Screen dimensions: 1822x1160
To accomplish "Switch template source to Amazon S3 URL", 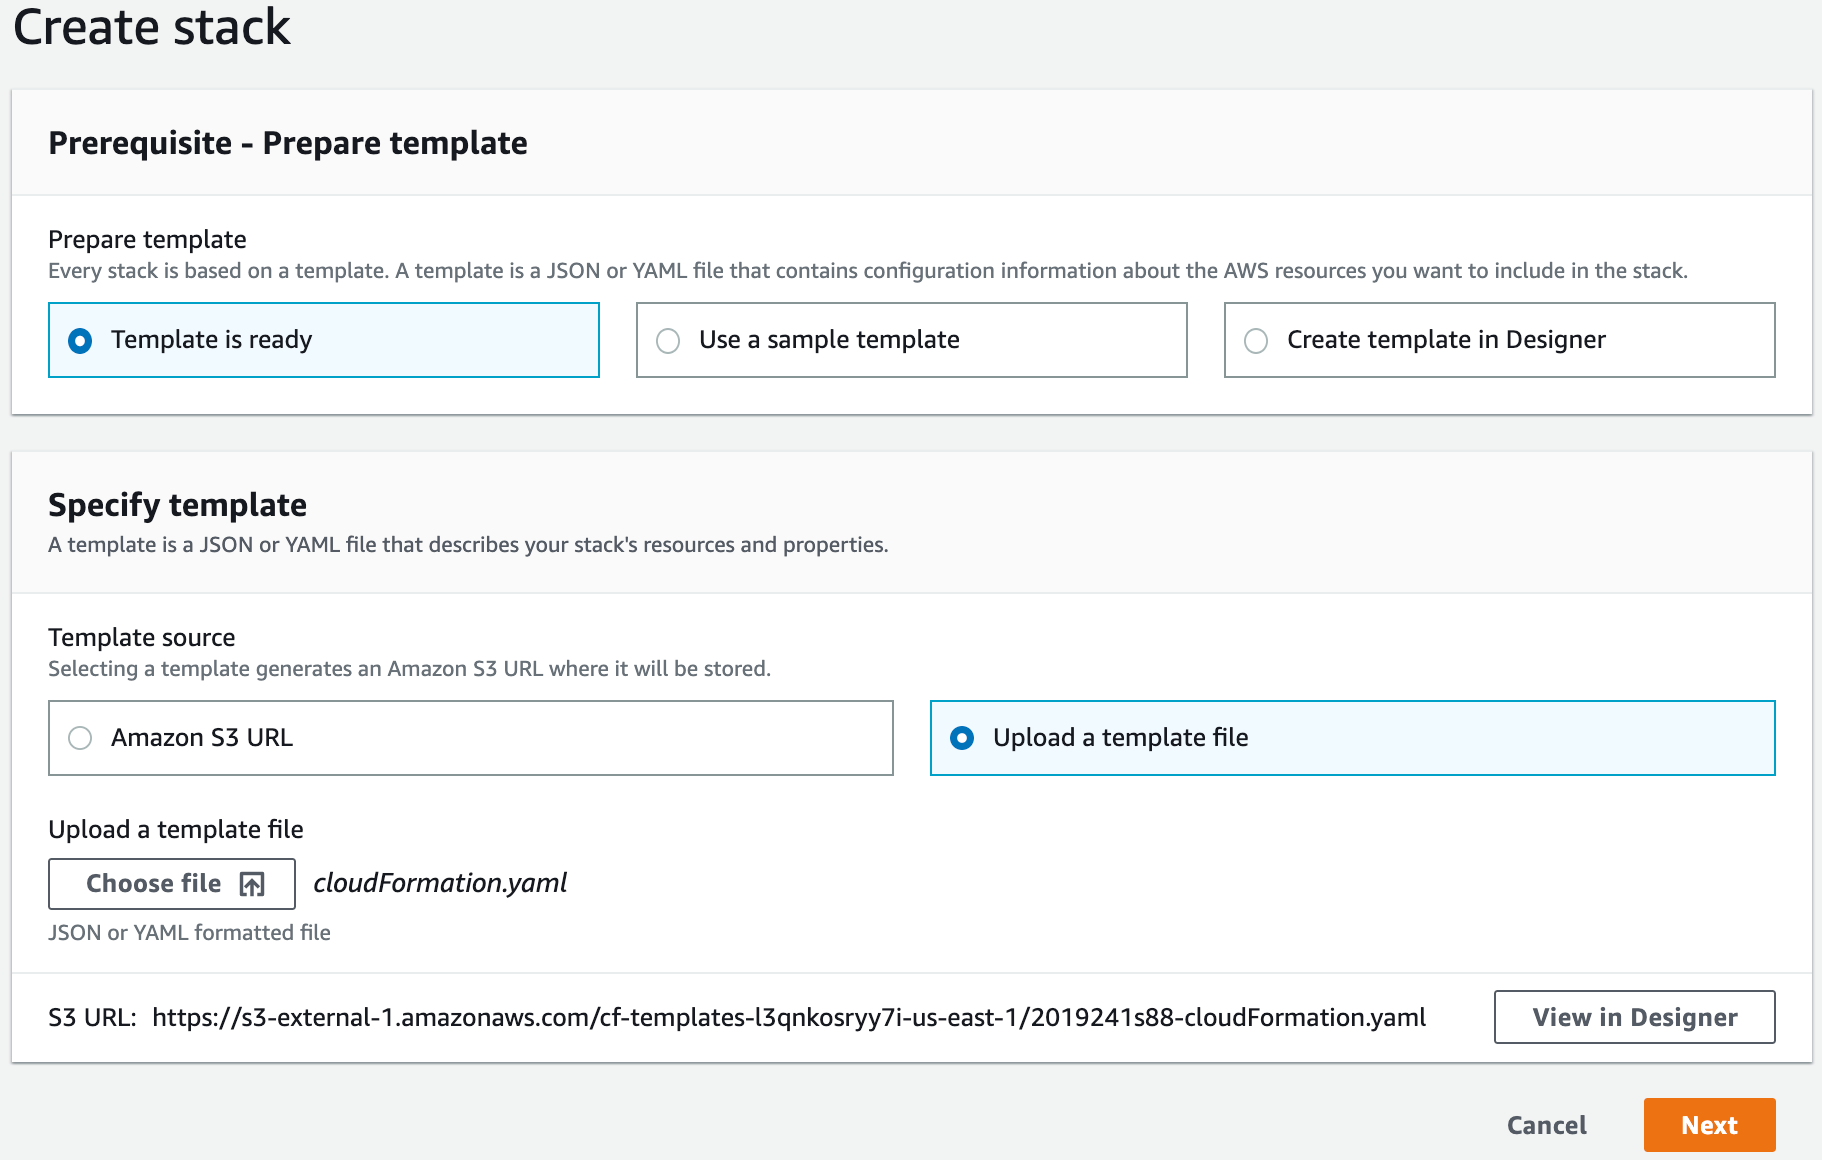I will [x=80, y=738].
